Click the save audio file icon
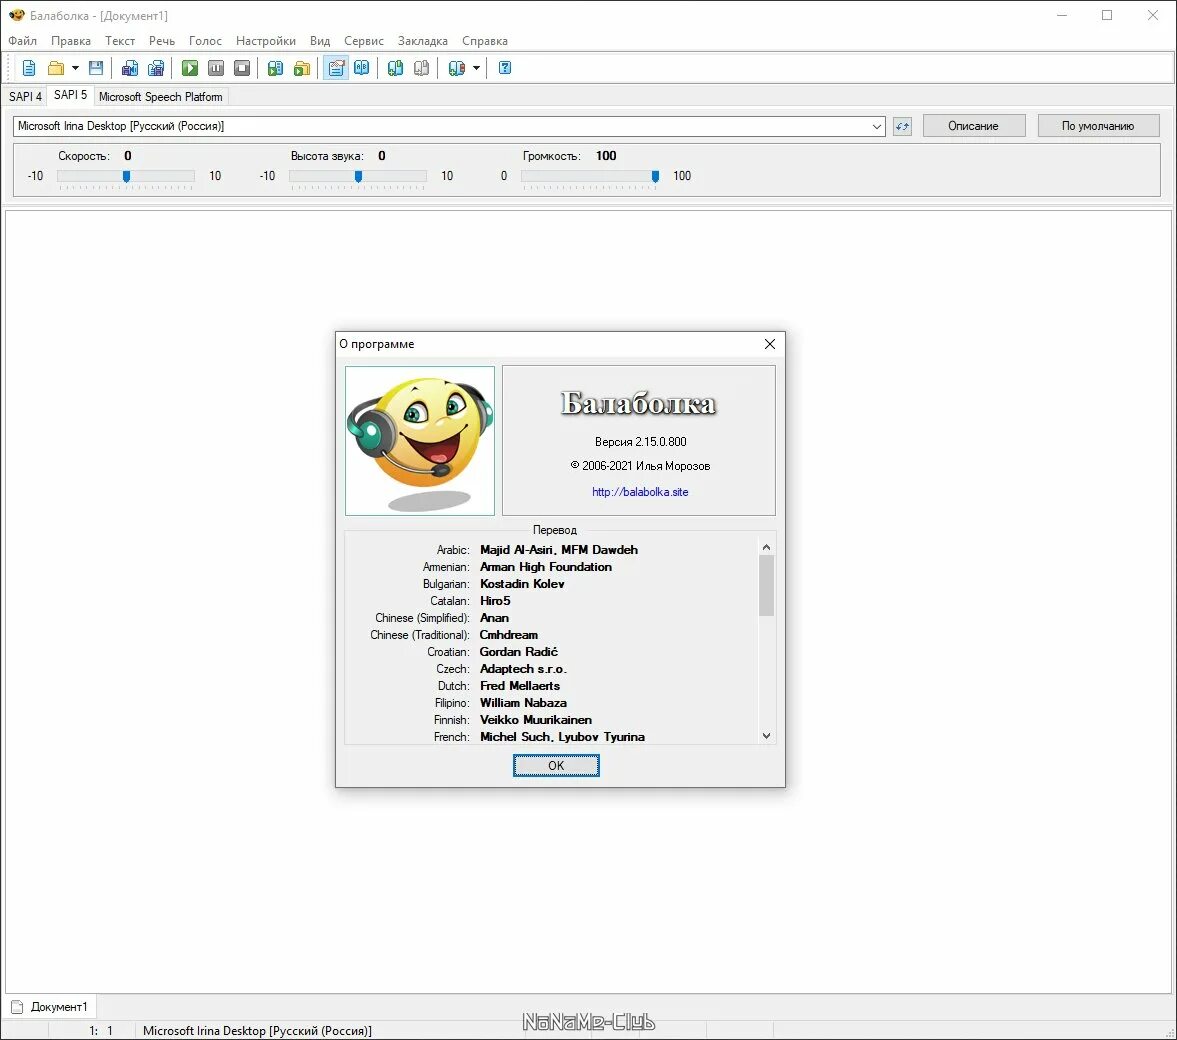The image size is (1177, 1040). tap(129, 68)
